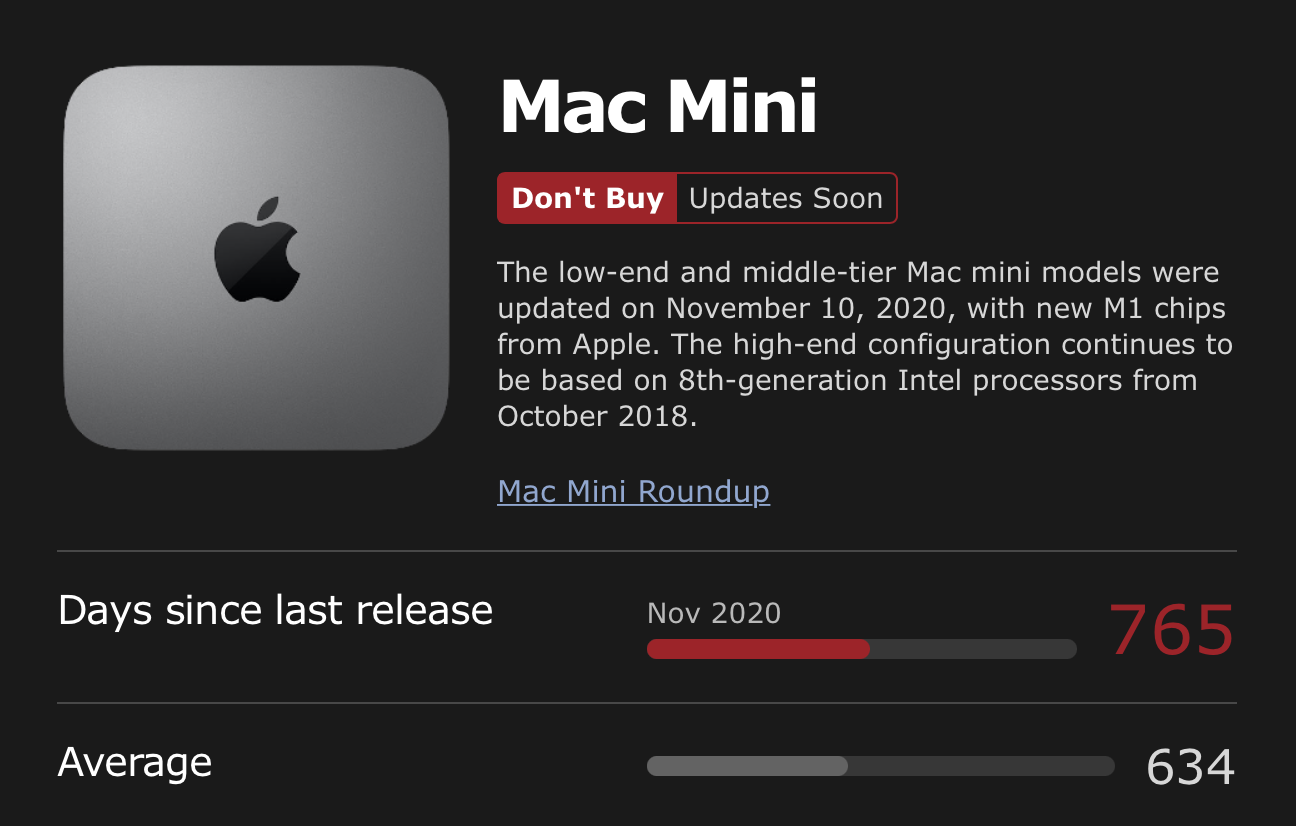The height and width of the screenshot is (826, 1296).
Task: Click the Mac Mini heading
Action: (x=658, y=106)
